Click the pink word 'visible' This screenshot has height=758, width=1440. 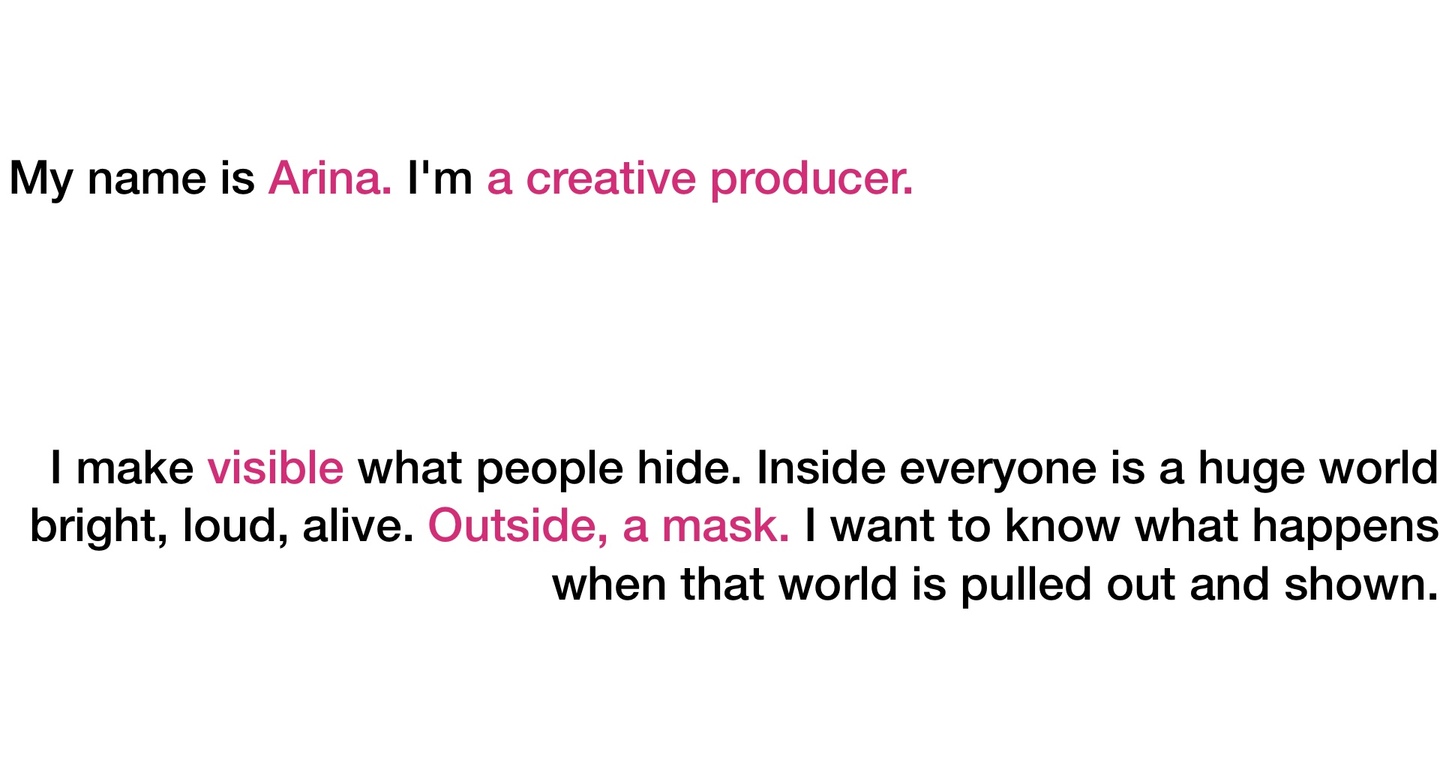(x=275, y=468)
